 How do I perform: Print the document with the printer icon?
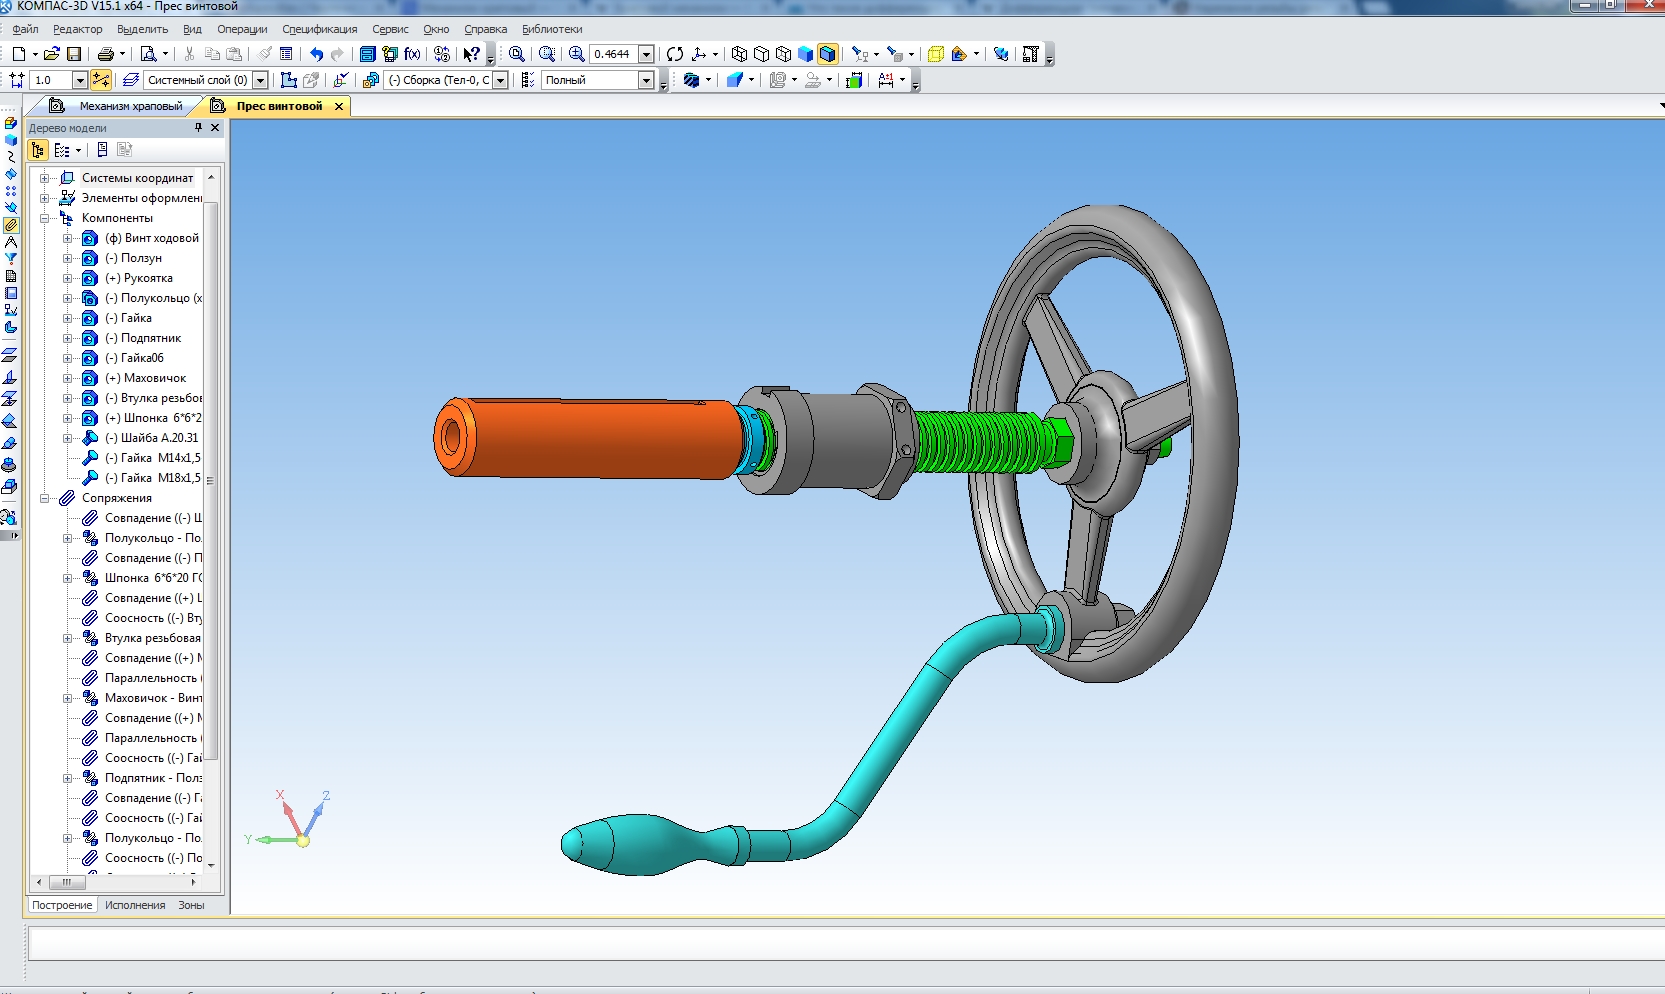(x=106, y=54)
